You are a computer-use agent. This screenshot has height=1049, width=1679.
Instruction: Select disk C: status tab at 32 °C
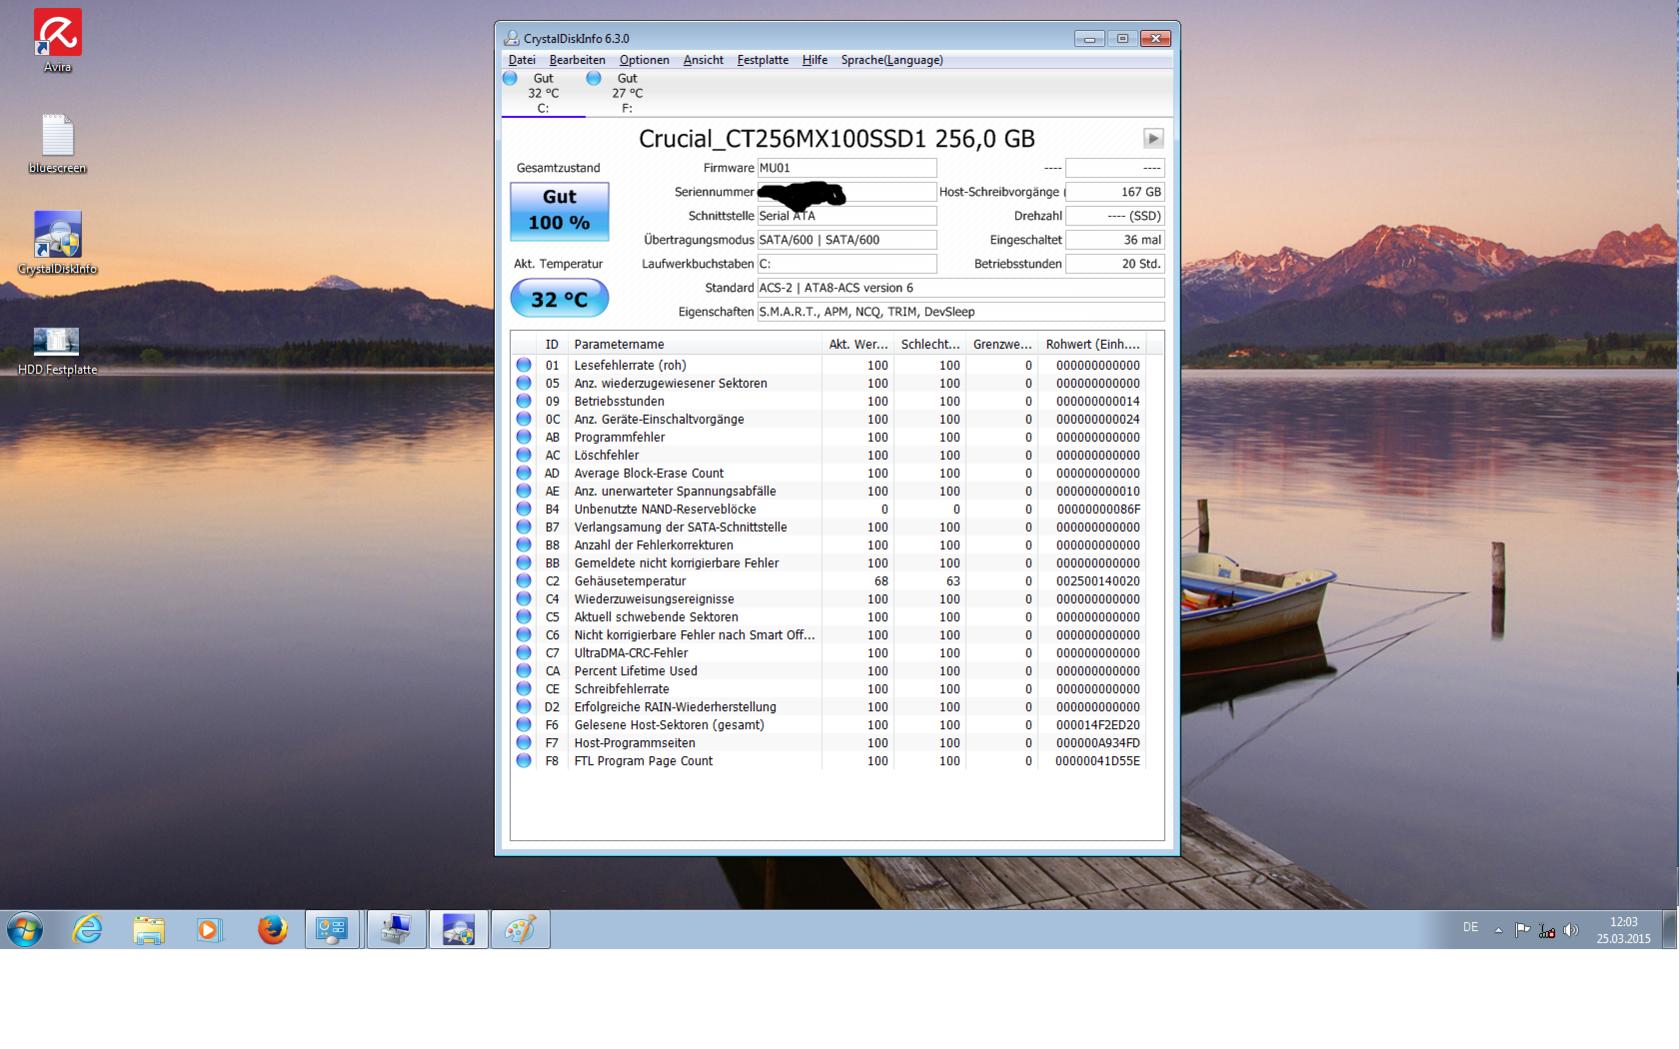pos(543,93)
